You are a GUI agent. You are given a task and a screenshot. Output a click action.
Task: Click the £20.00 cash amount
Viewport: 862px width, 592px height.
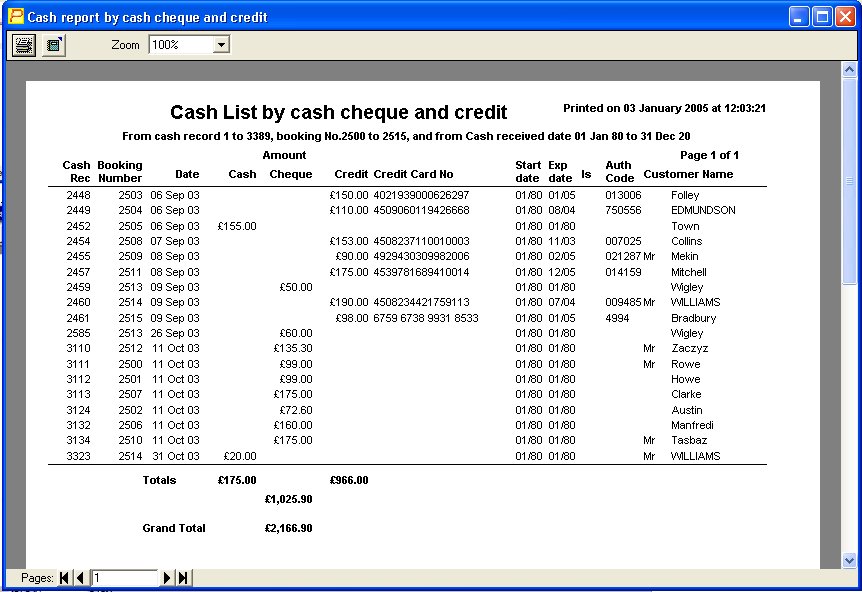(x=240, y=456)
